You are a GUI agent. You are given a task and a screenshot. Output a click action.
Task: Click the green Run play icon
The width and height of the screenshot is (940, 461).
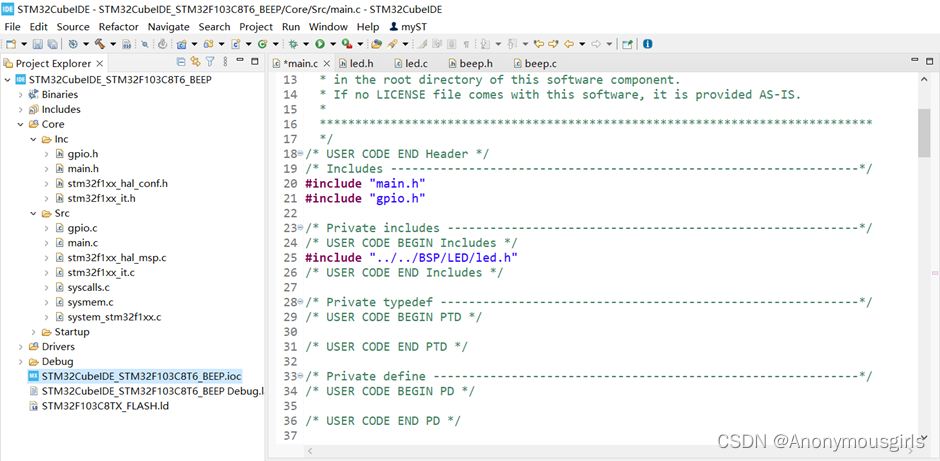320,44
